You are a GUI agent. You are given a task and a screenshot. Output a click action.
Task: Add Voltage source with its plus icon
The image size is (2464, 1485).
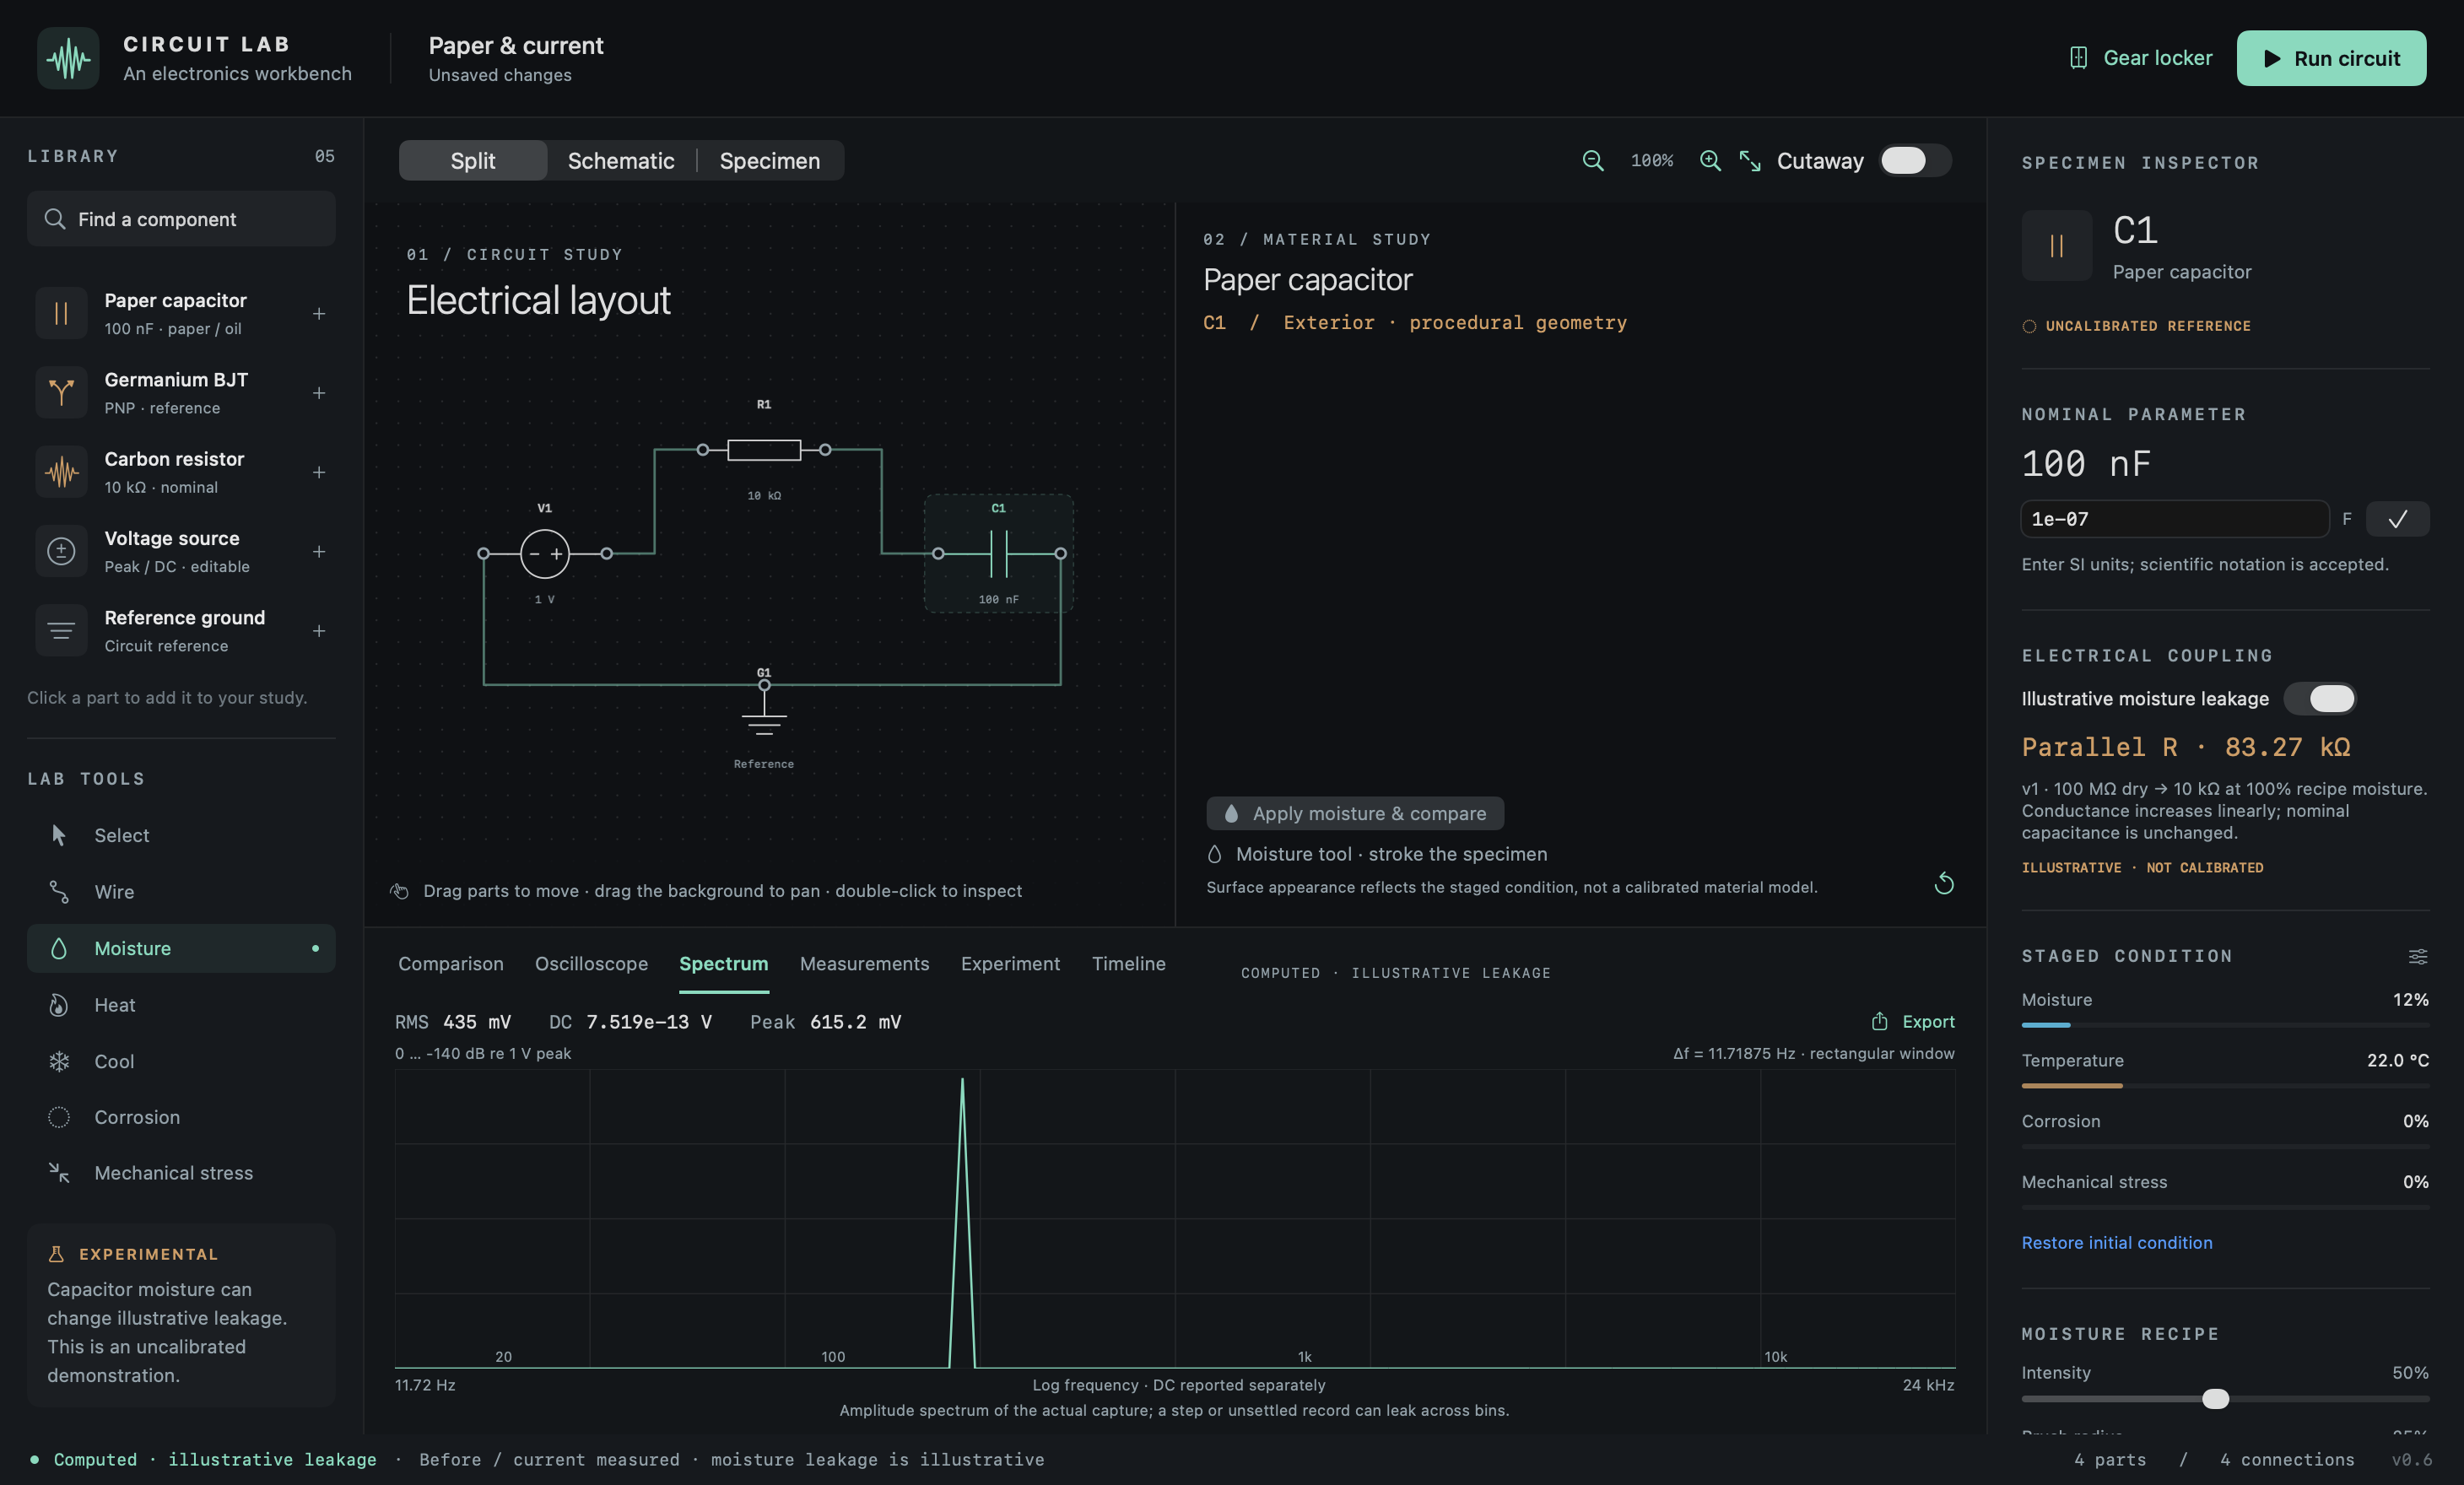coord(319,551)
